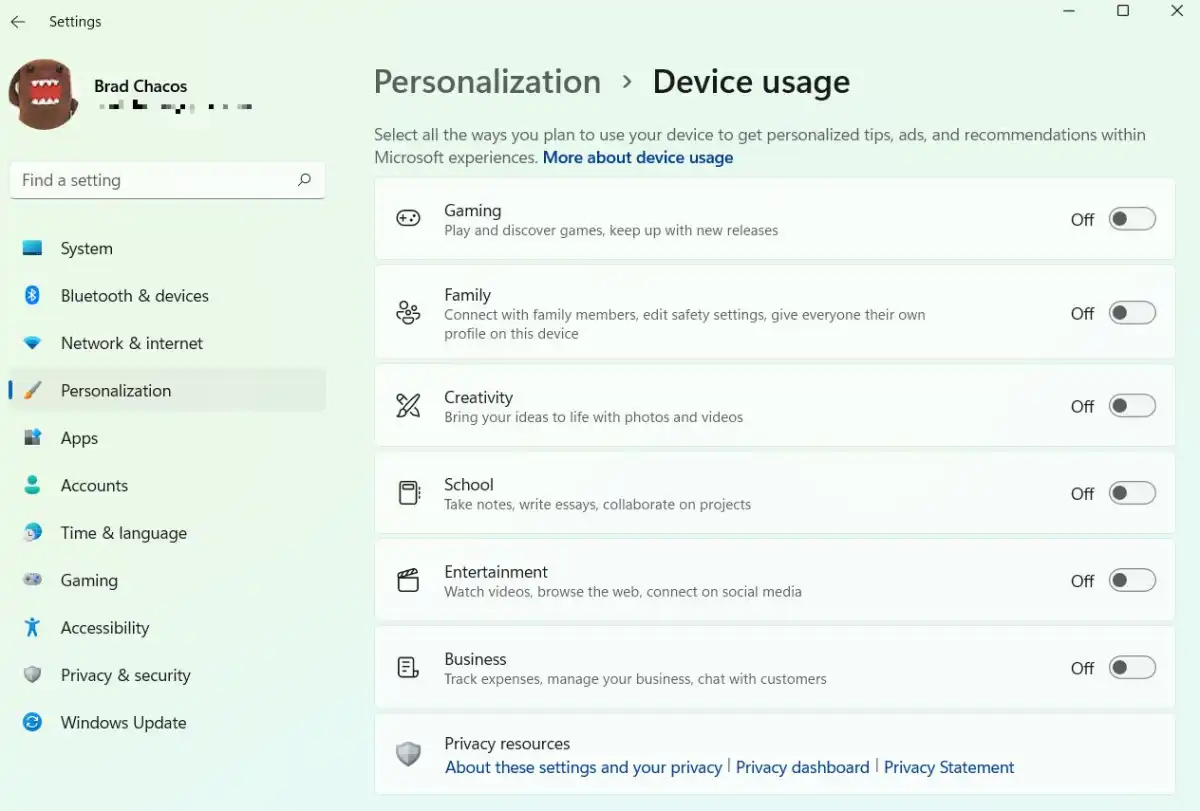Screen dimensions: 1200x811
Task: Toggle Entertainment device usage on
Action: pos(1132,580)
